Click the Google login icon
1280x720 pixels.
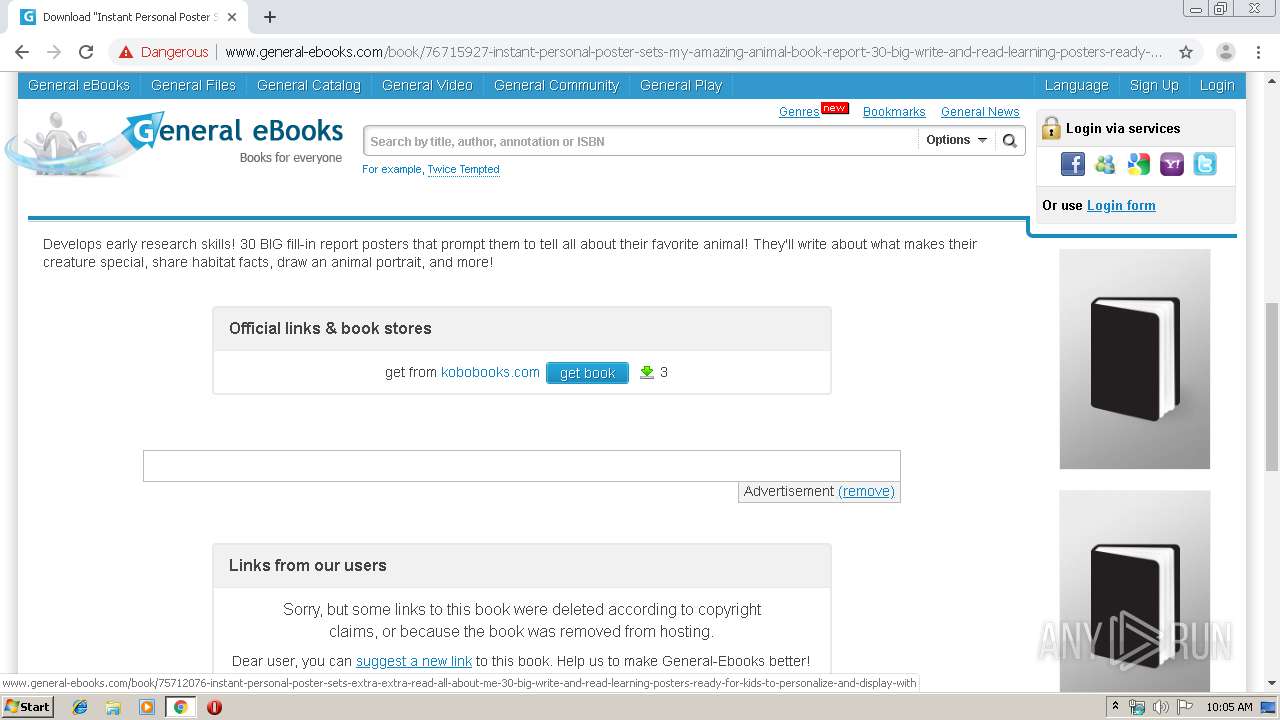pos(1138,165)
